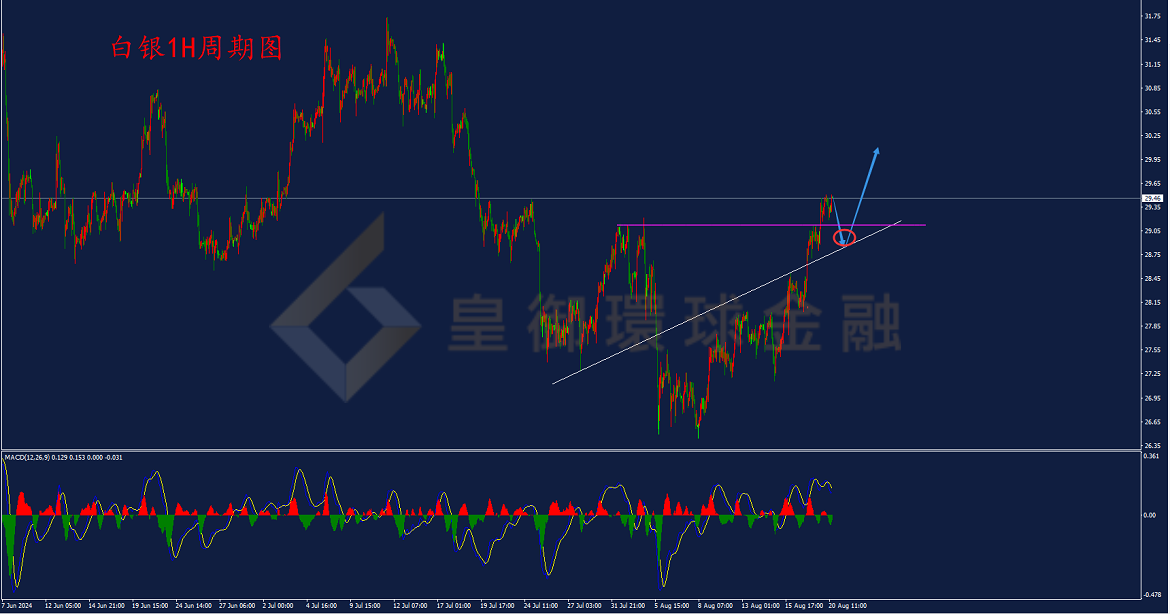Click the red circle marker on the trendline
1170x614 pixels.
tap(844, 239)
